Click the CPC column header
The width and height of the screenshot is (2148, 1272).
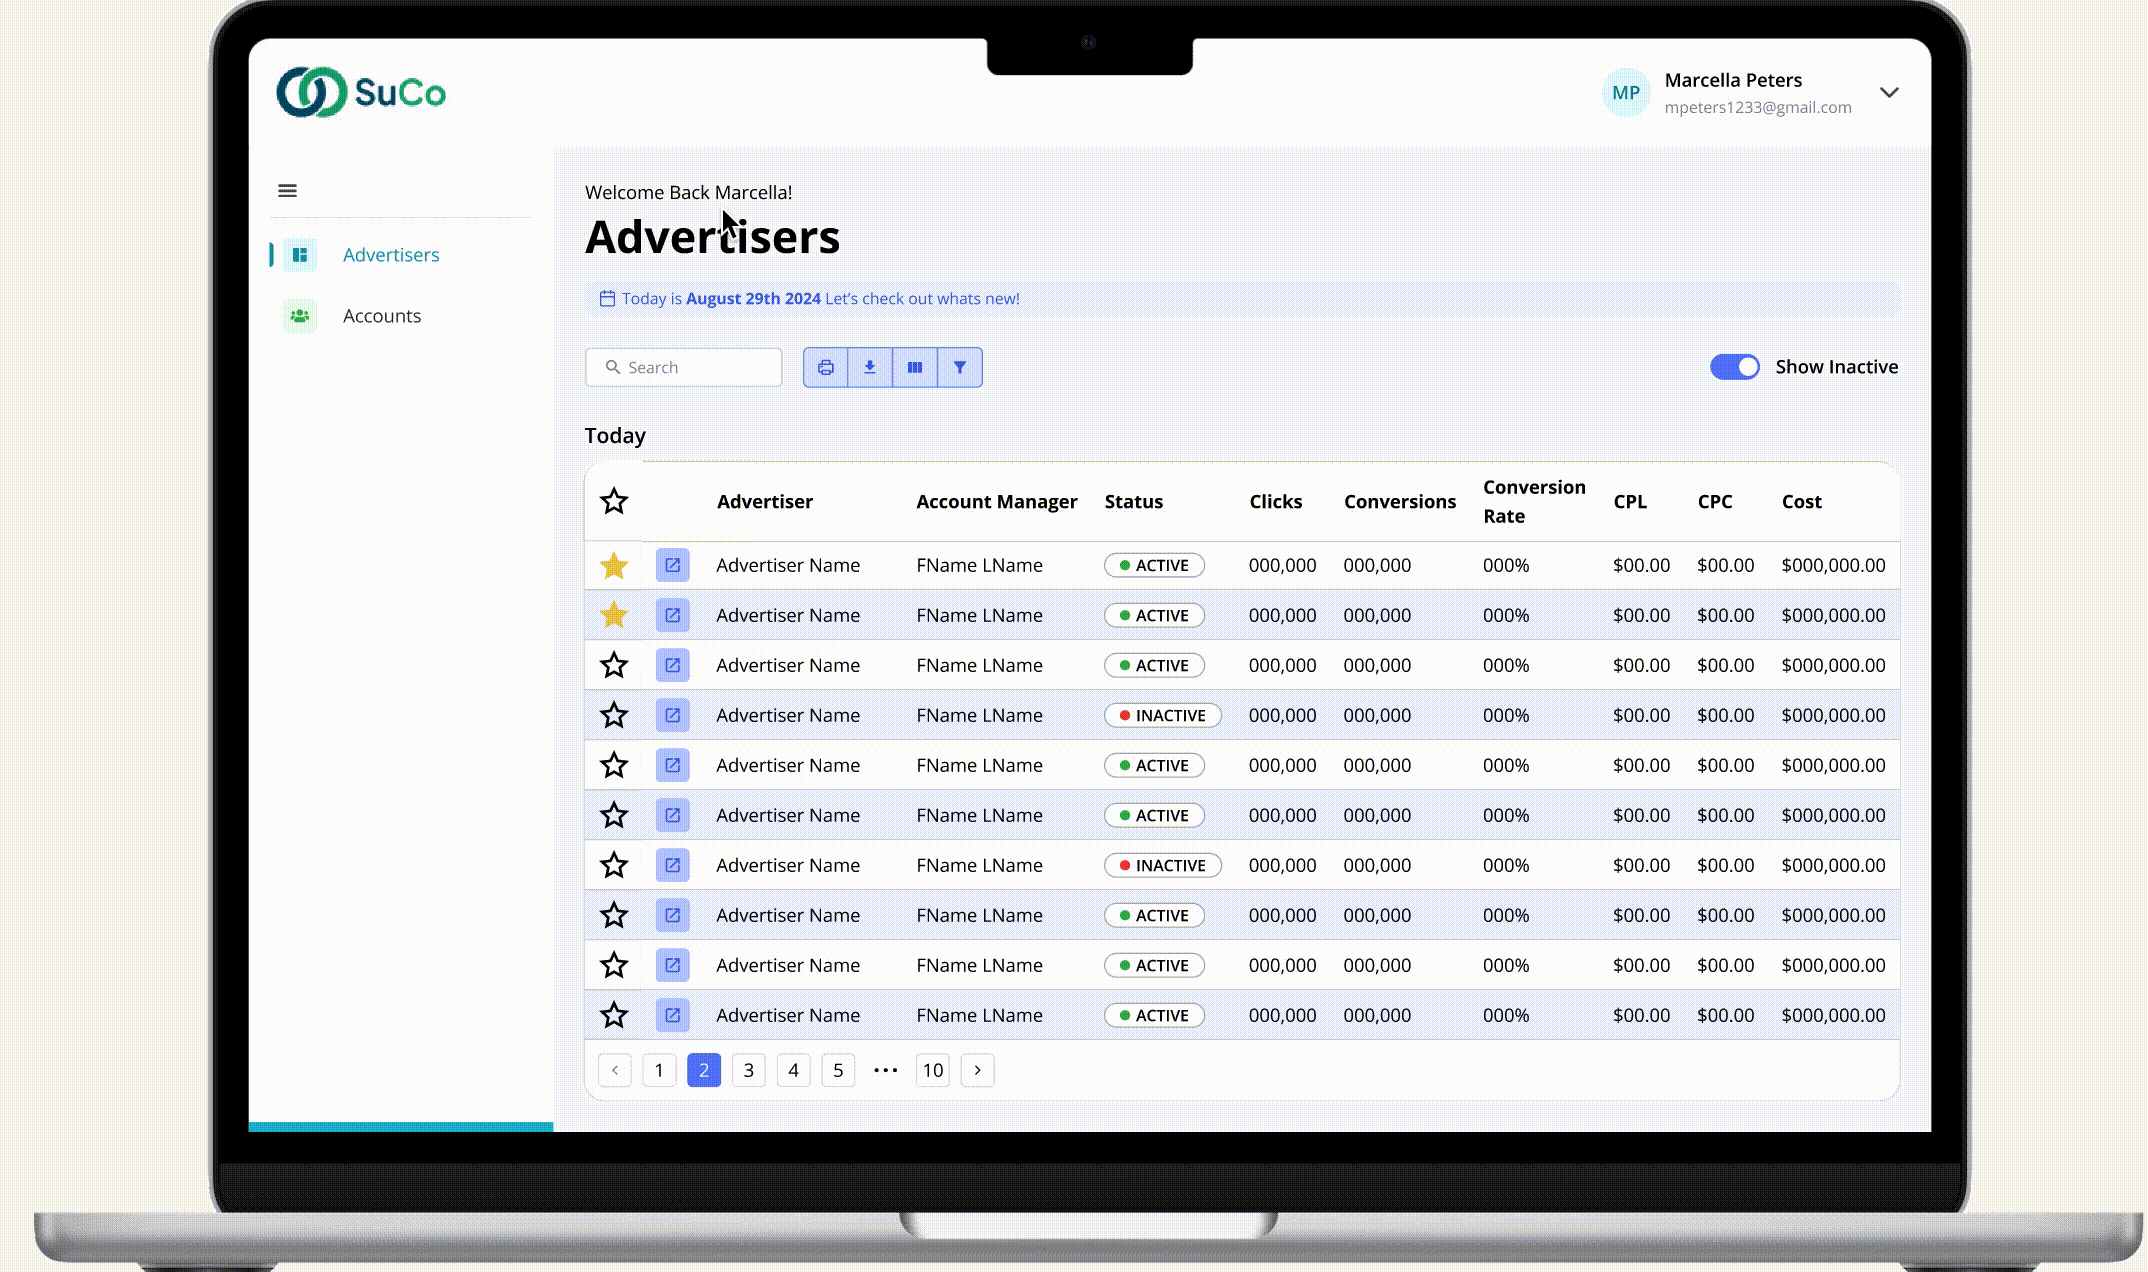[x=1715, y=501]
